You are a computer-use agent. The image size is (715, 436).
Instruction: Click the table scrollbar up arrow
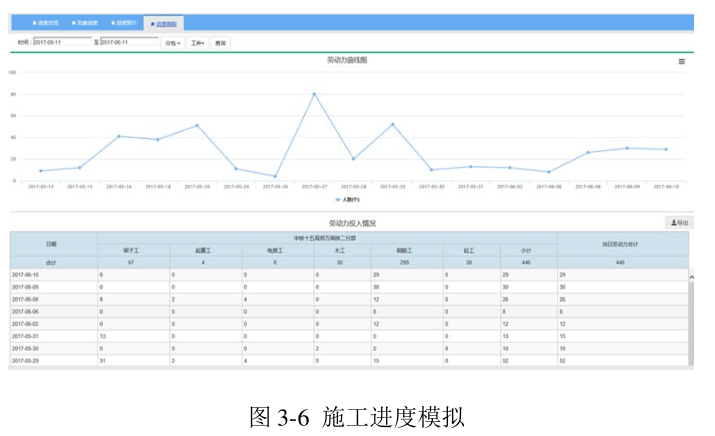(x=691, y=277)
